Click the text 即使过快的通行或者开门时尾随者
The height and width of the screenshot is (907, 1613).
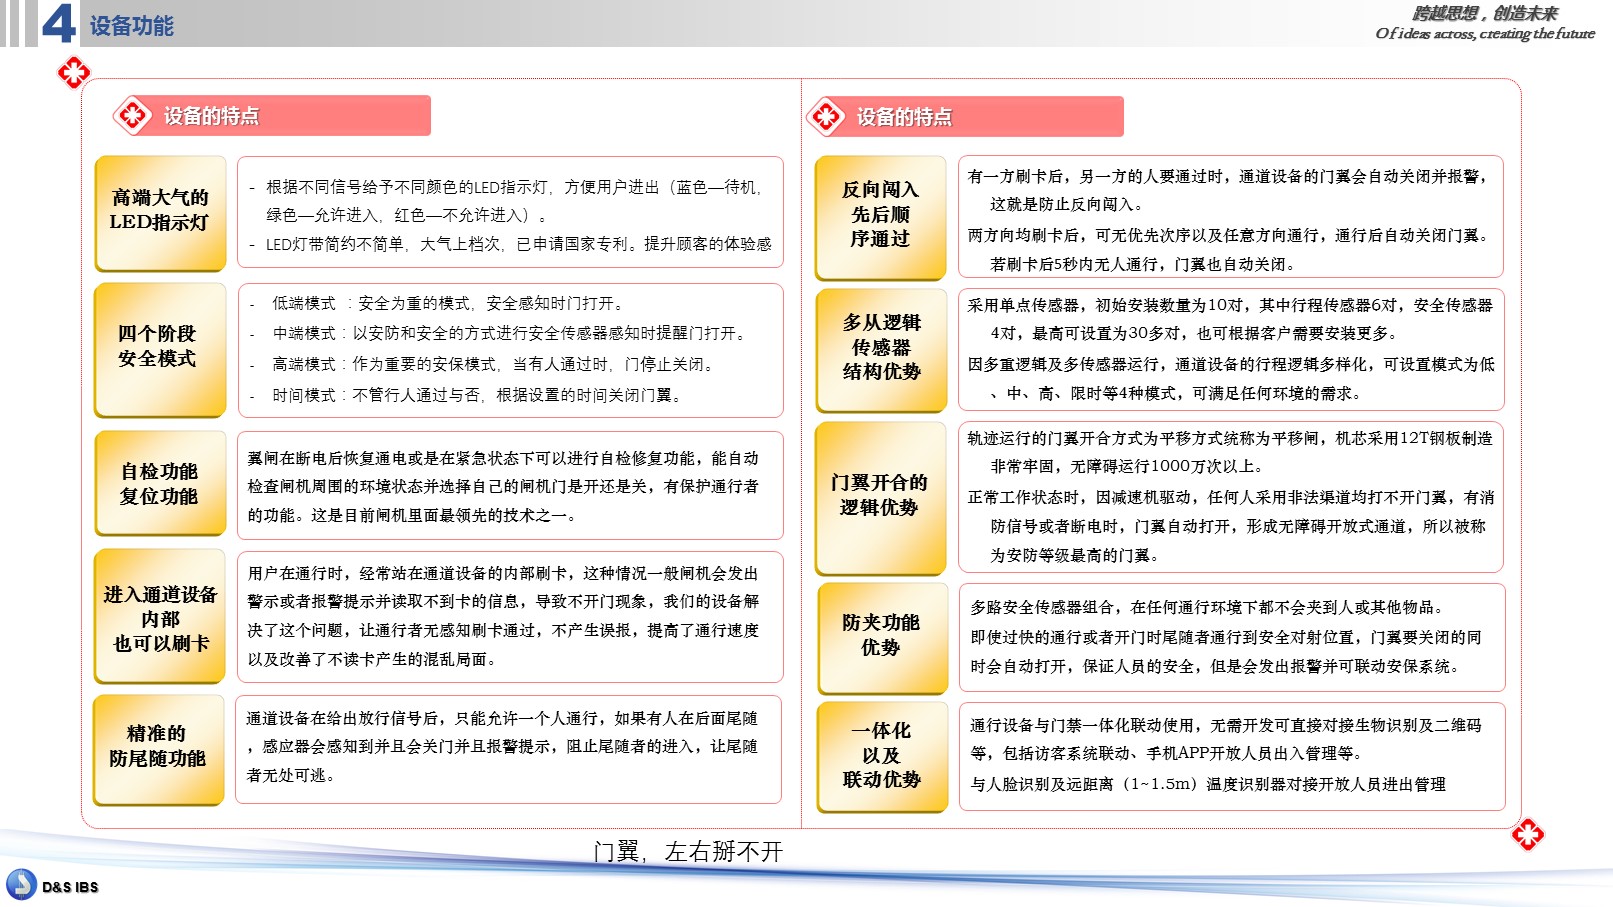[x=1226, y=652]
